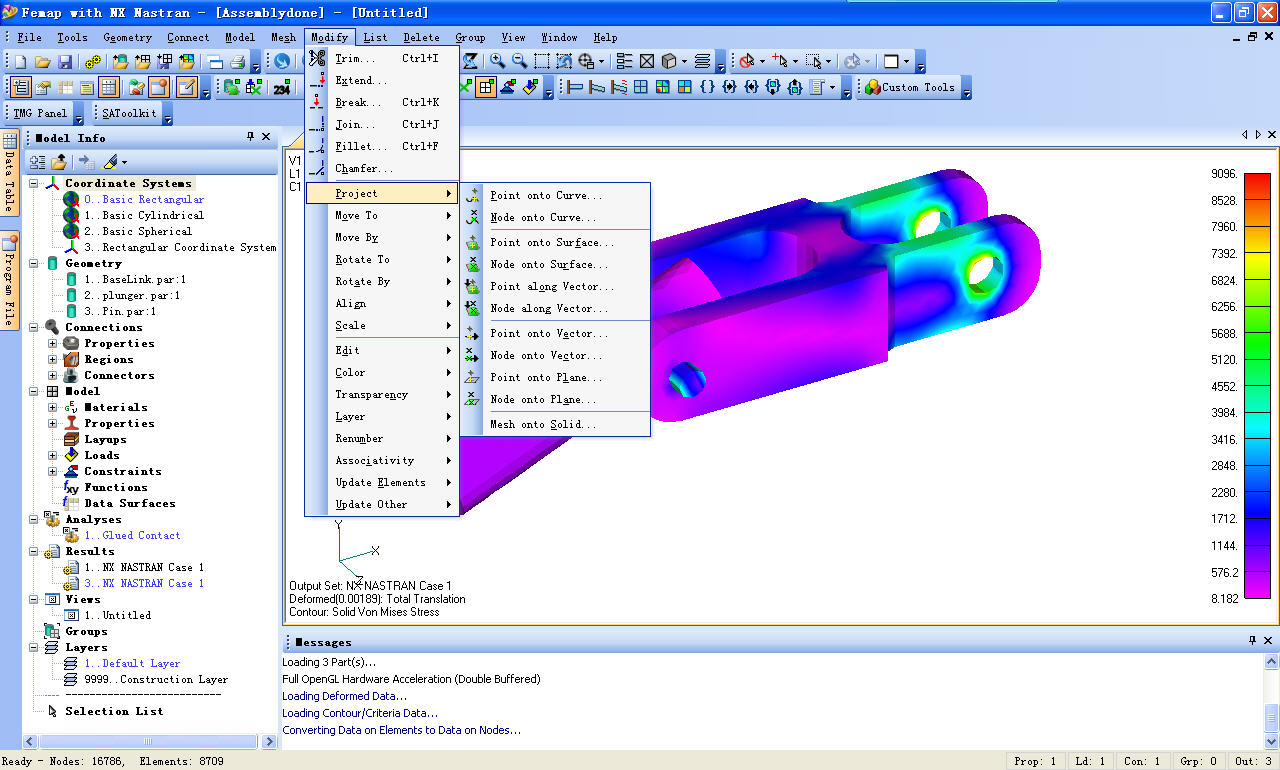Click the Custom Tools label button

pos(918,88)
